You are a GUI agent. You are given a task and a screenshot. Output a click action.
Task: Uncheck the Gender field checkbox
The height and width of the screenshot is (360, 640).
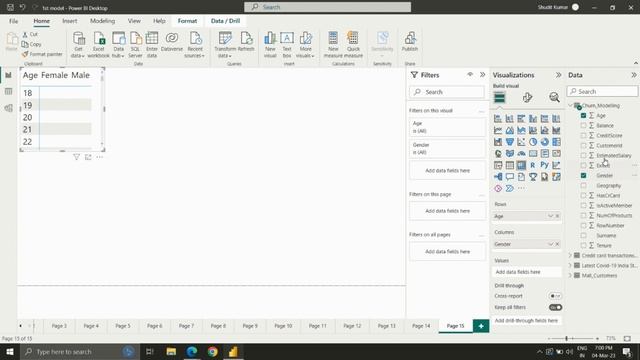583,176
